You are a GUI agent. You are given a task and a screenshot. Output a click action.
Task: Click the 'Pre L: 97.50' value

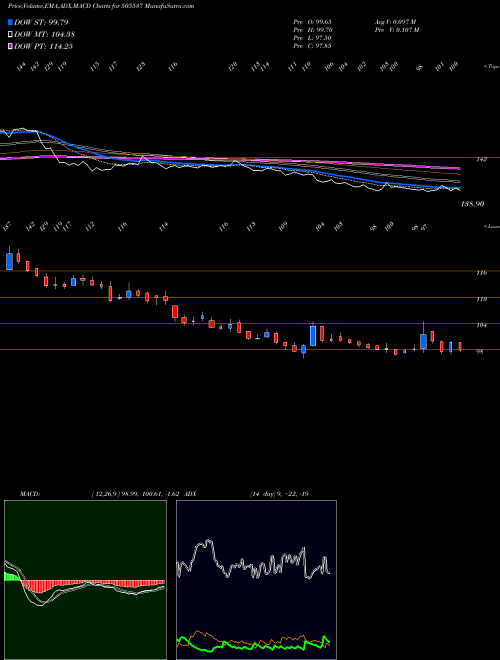(313, 38)
